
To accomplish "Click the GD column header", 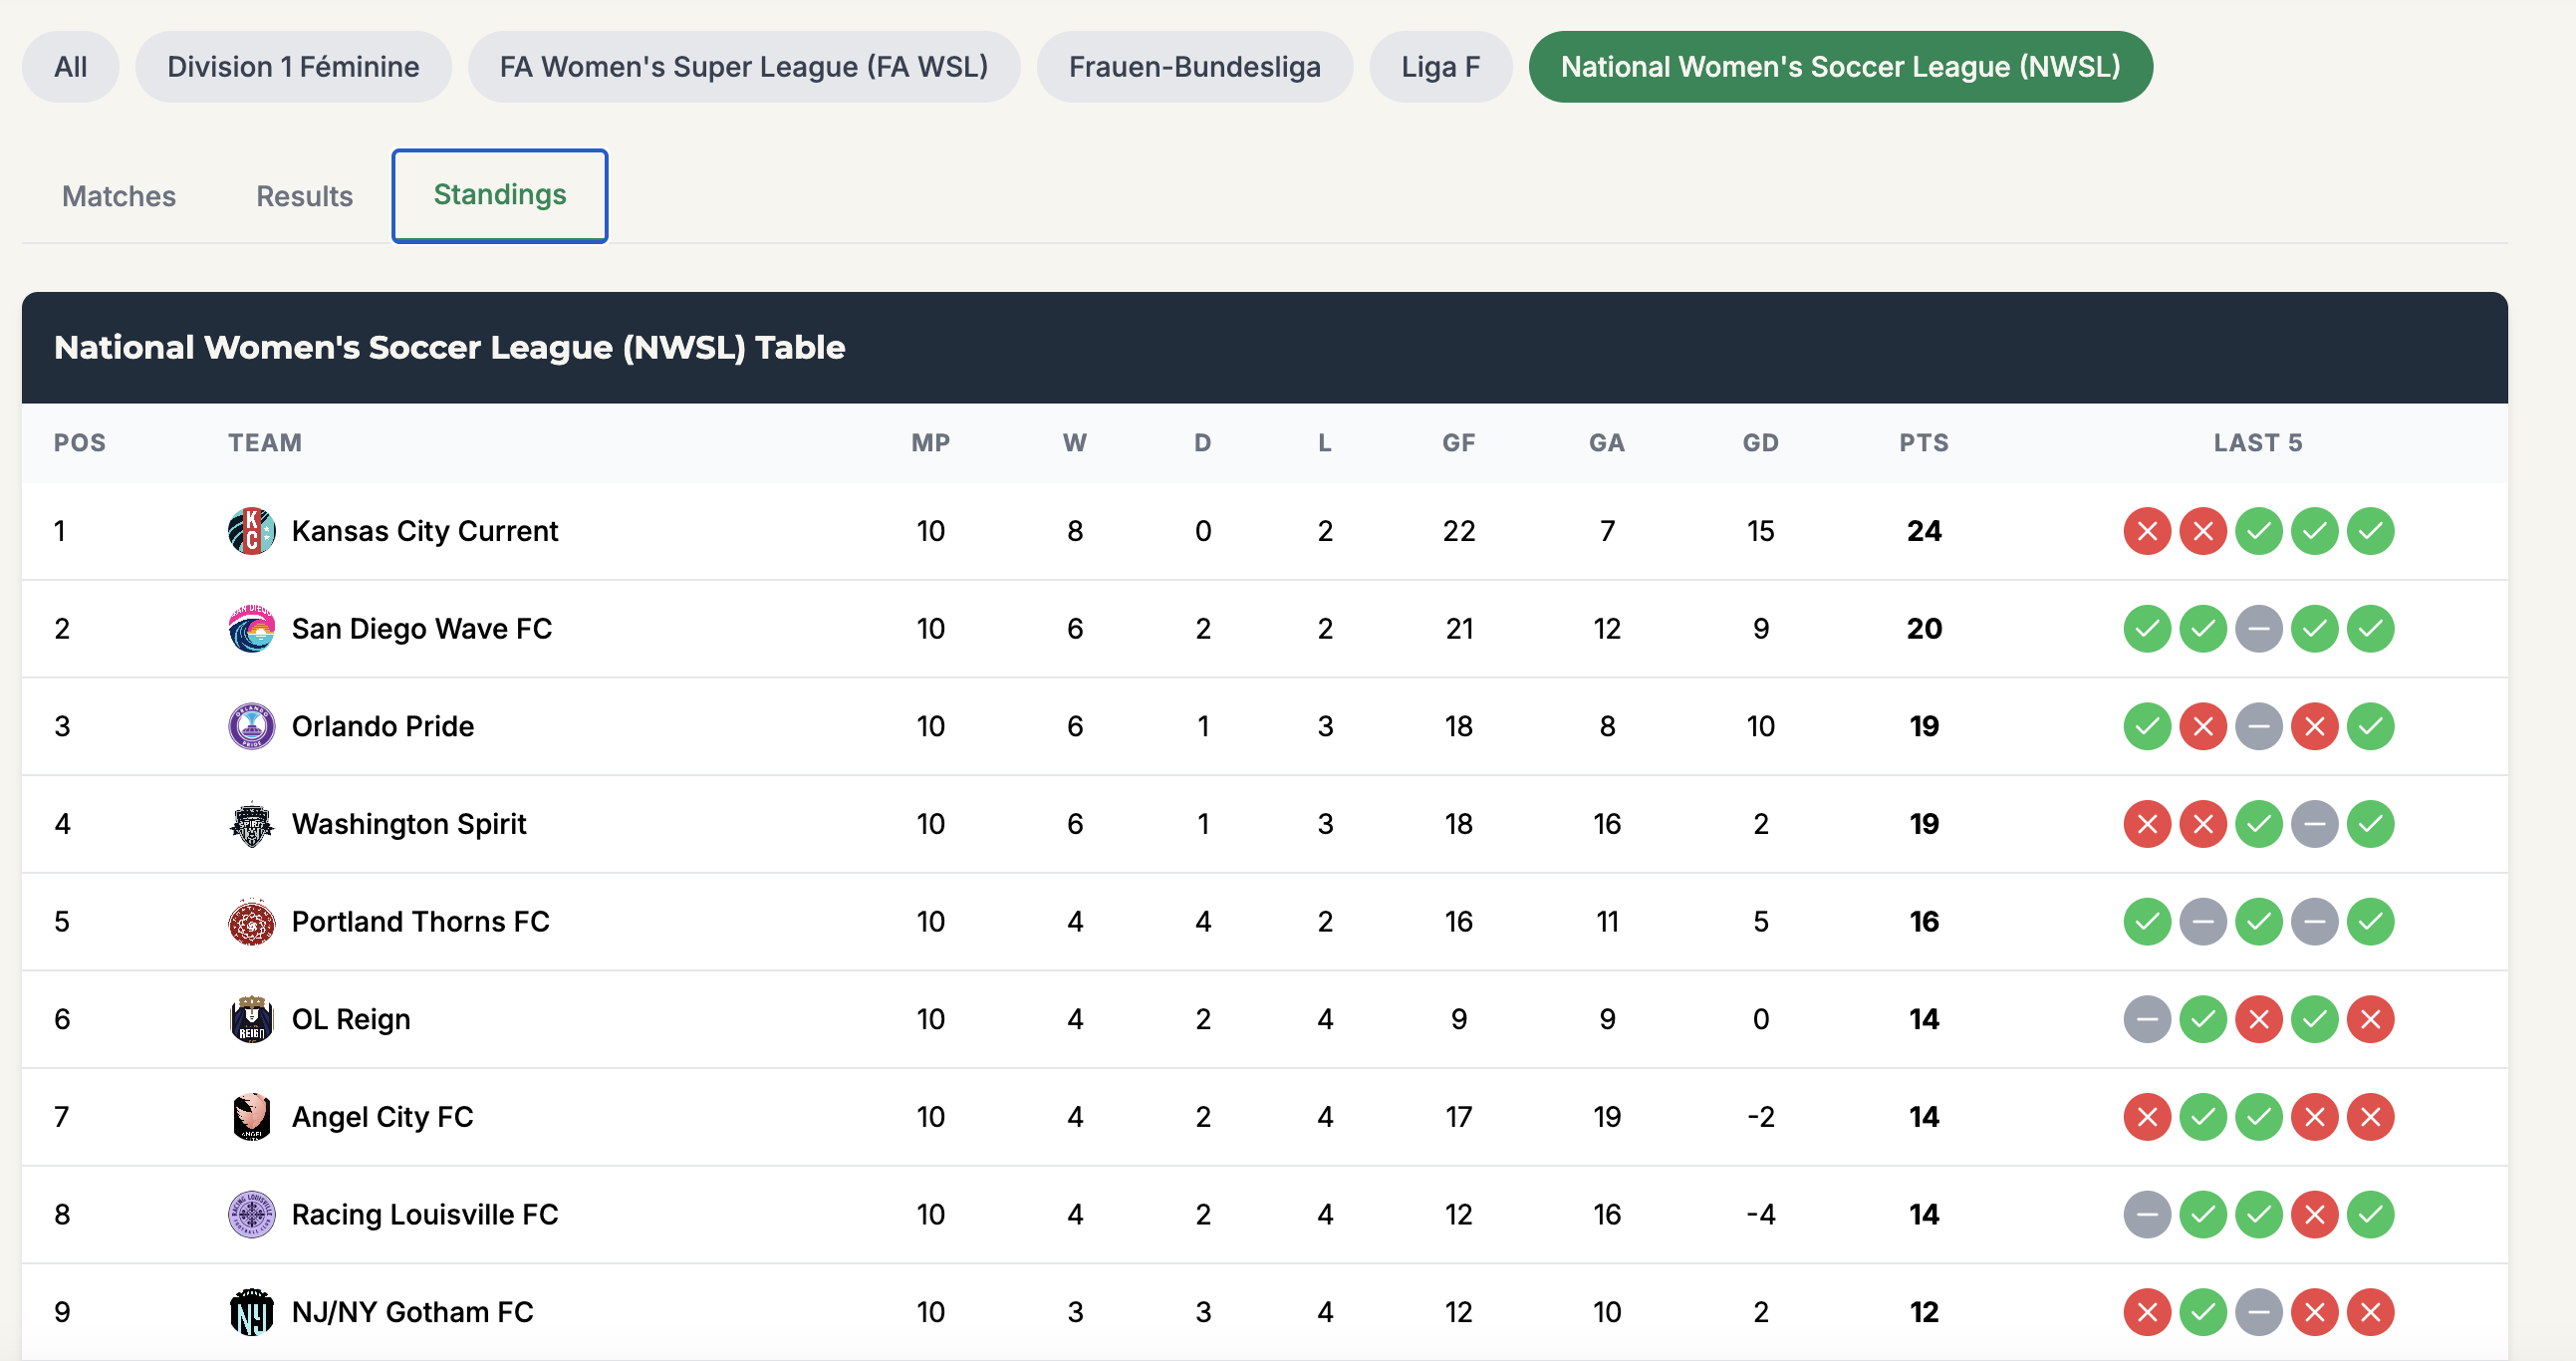I will (1761, 443).
